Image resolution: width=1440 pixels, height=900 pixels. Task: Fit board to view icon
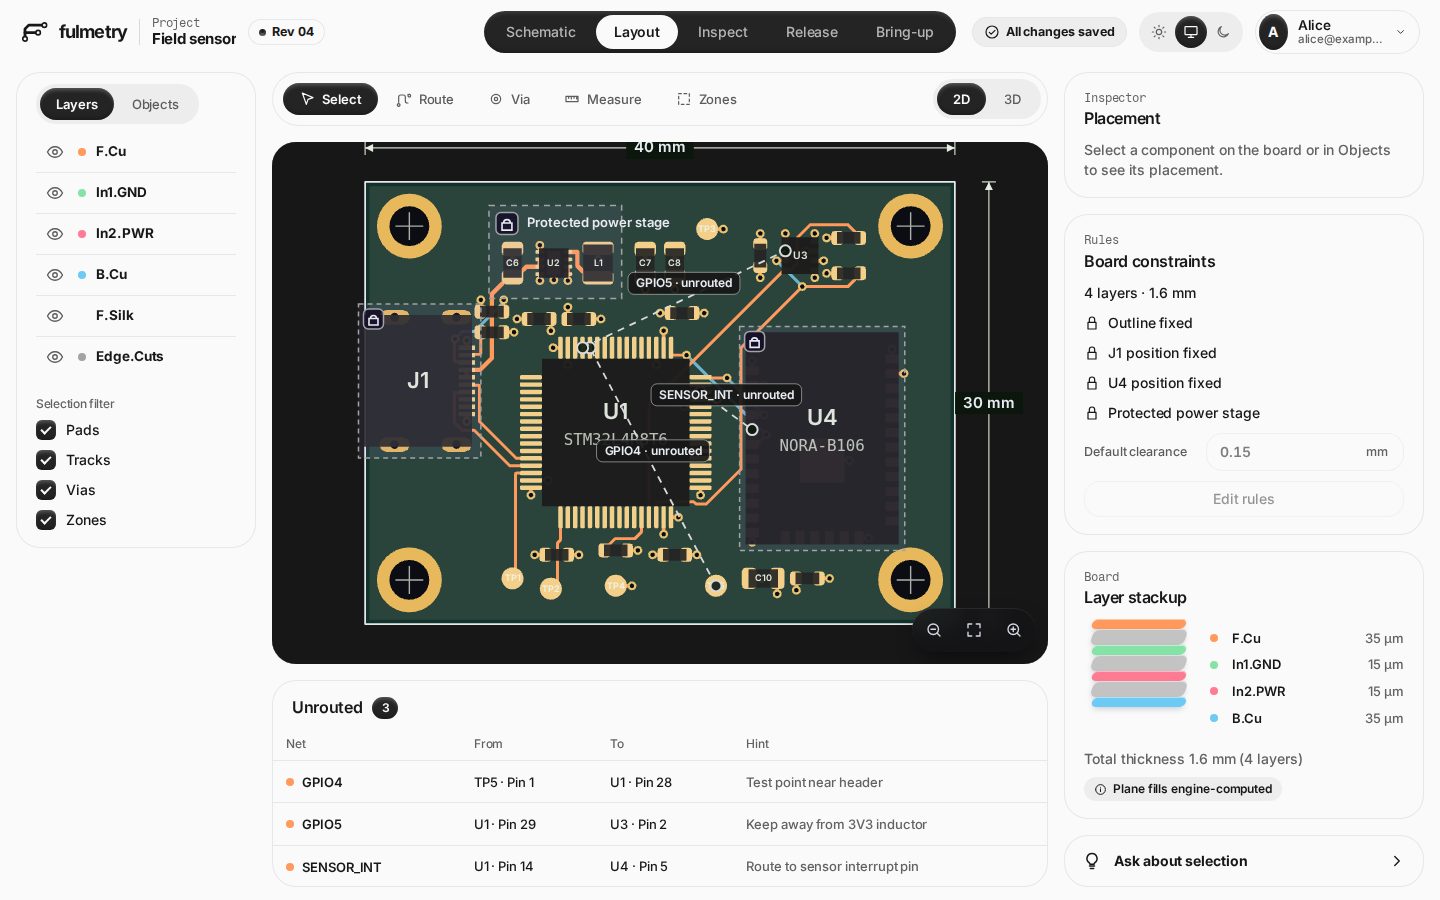[x=974, y=630]
